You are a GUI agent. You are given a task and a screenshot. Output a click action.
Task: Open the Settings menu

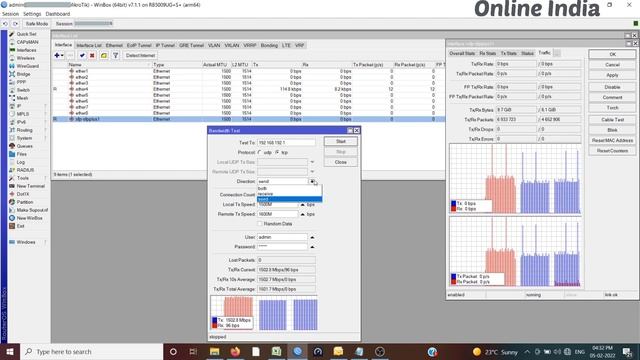32,14
